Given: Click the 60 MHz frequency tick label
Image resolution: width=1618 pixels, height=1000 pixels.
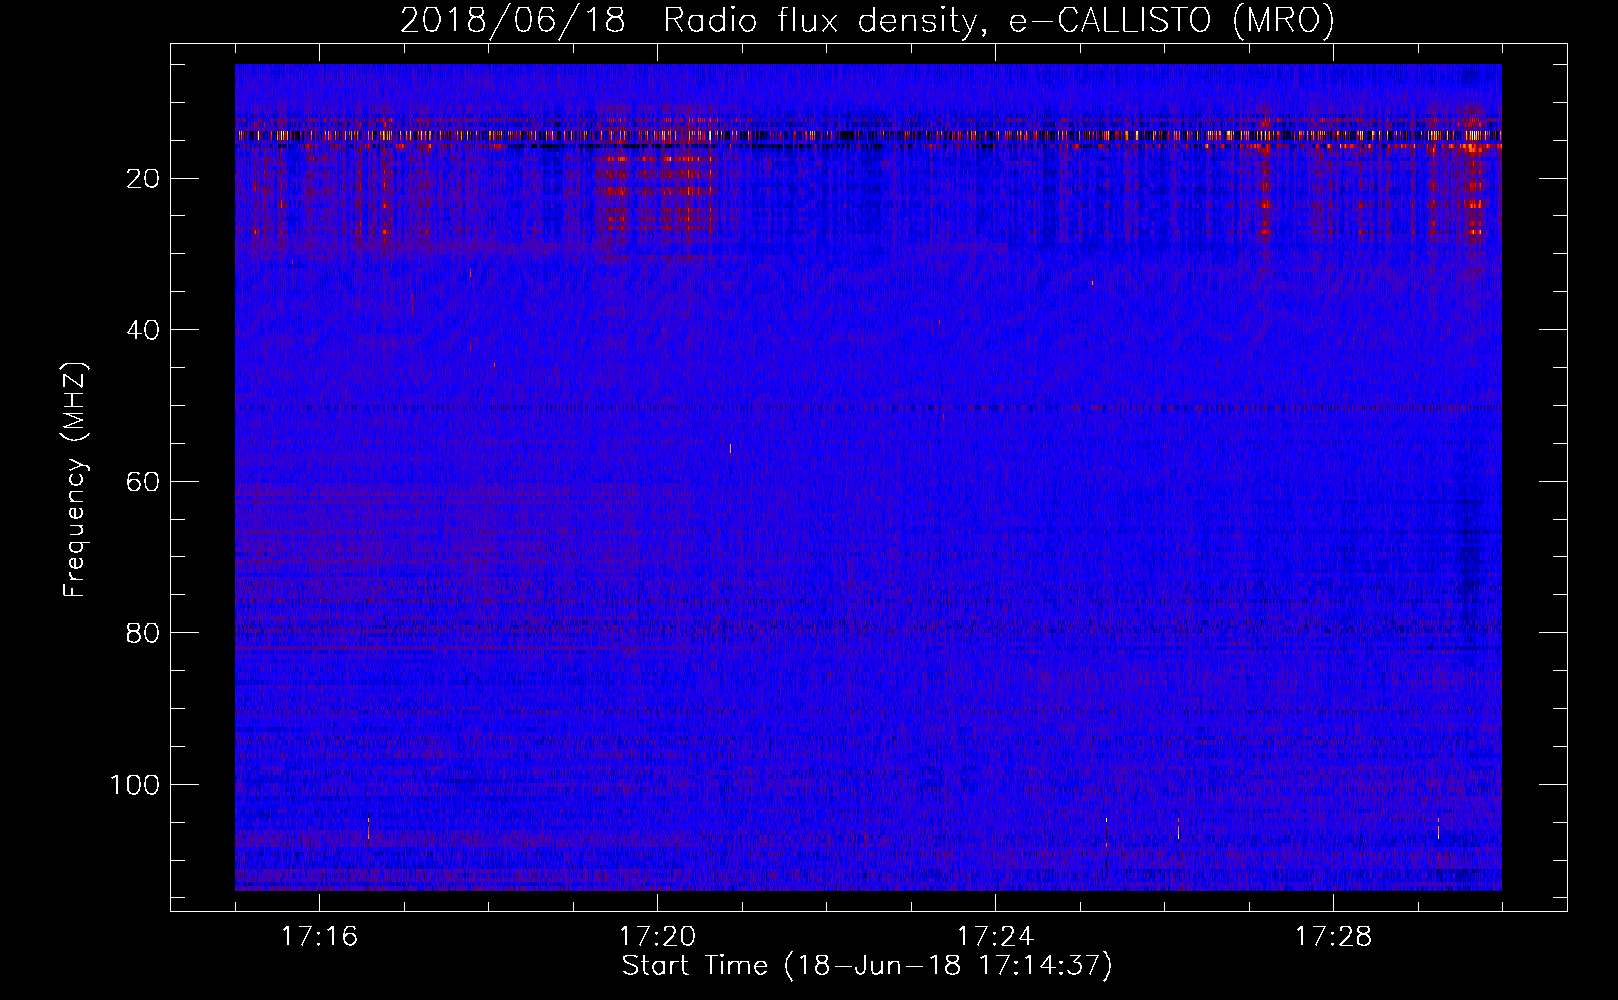Looking at the screenshot, I should [x=144, y=481].
